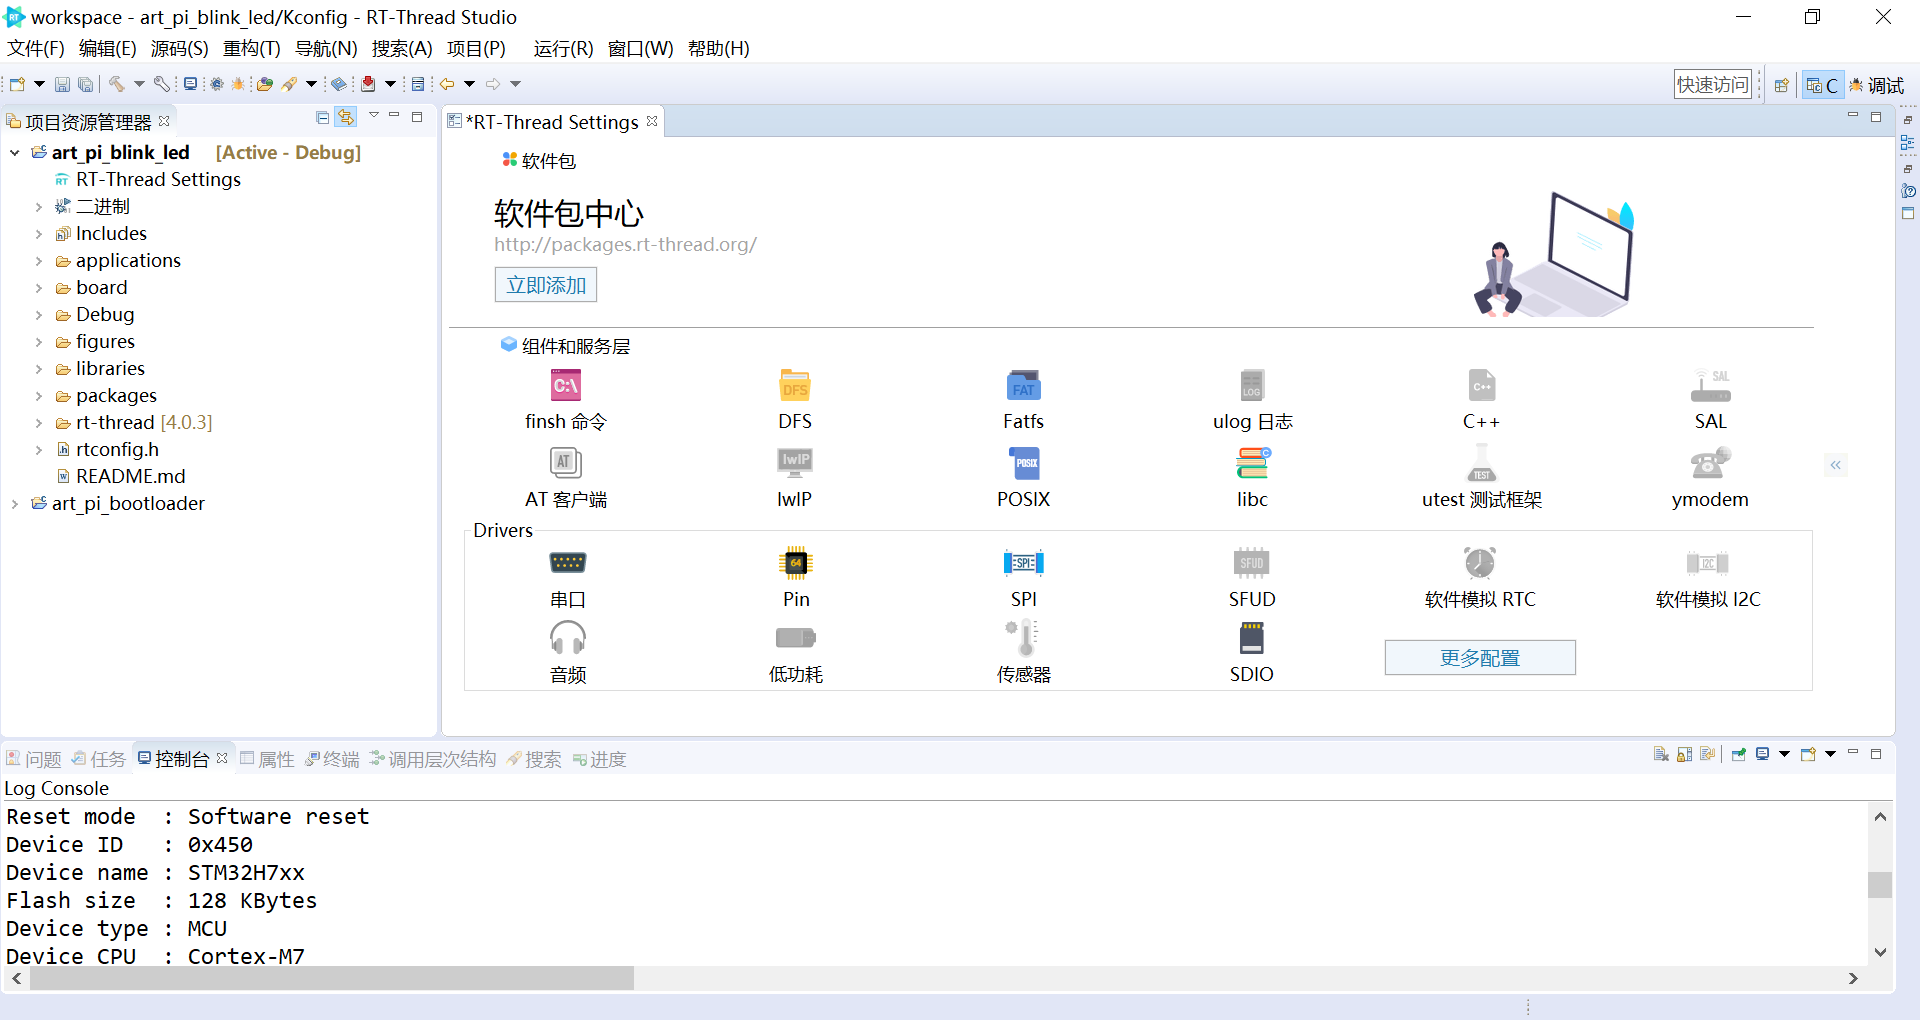Switch to the 属性 tab

click(267, 759)
